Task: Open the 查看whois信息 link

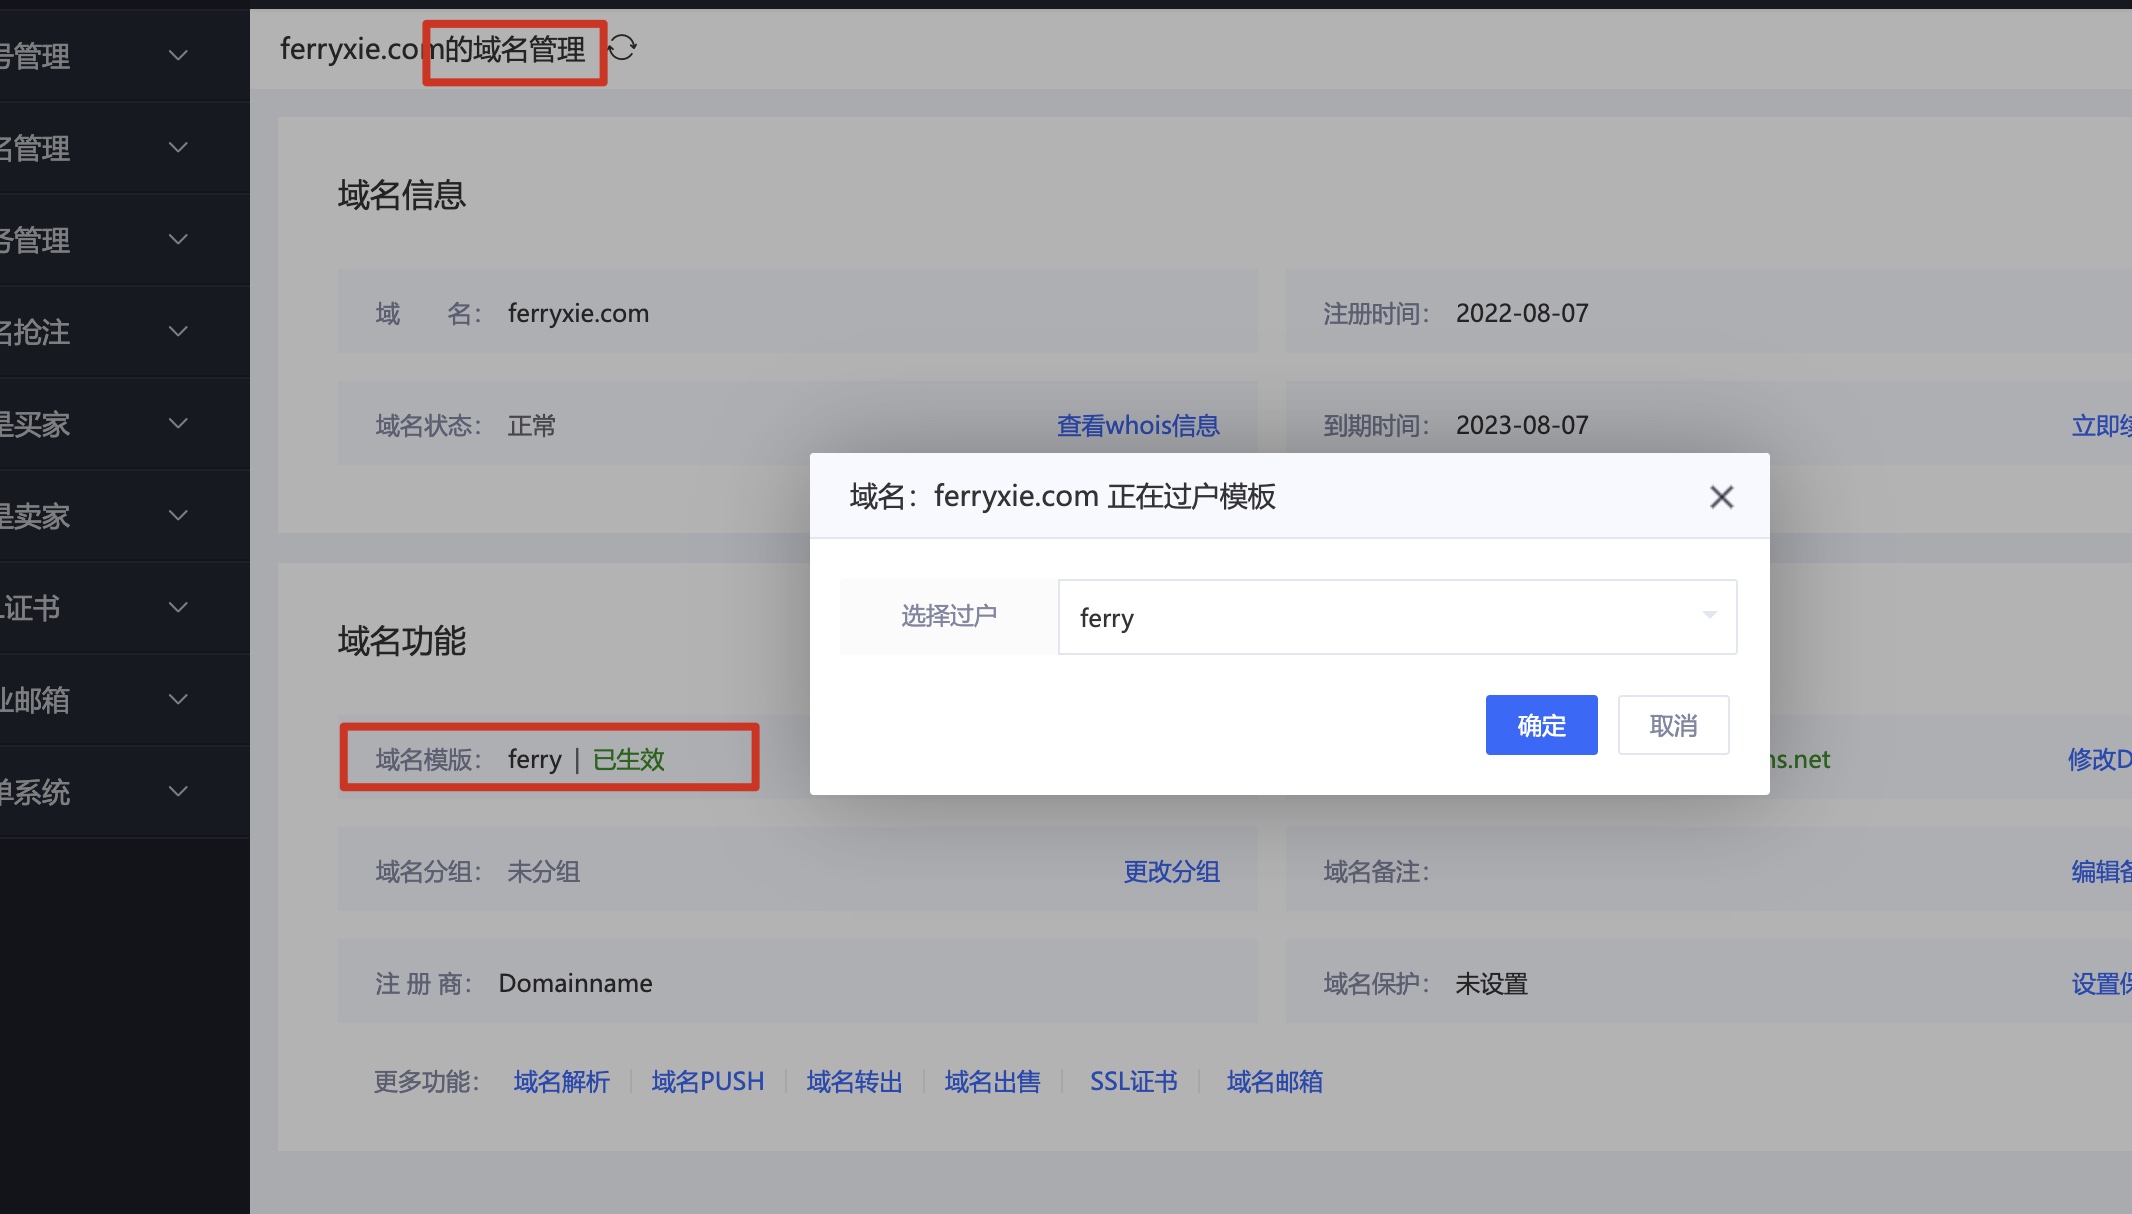Action: click(x=1138, y=426)
